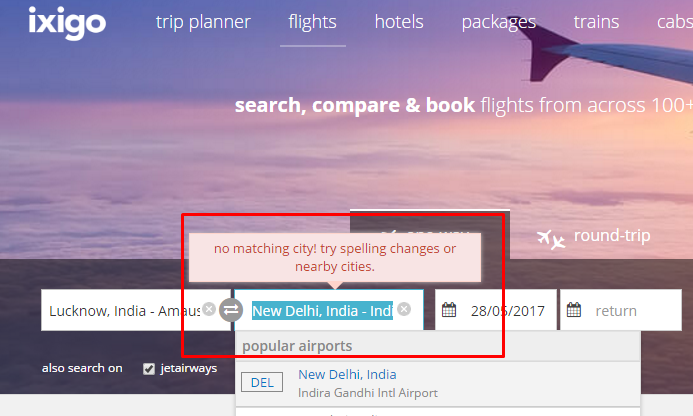Open the trip planner menu

tap(203, 22)
